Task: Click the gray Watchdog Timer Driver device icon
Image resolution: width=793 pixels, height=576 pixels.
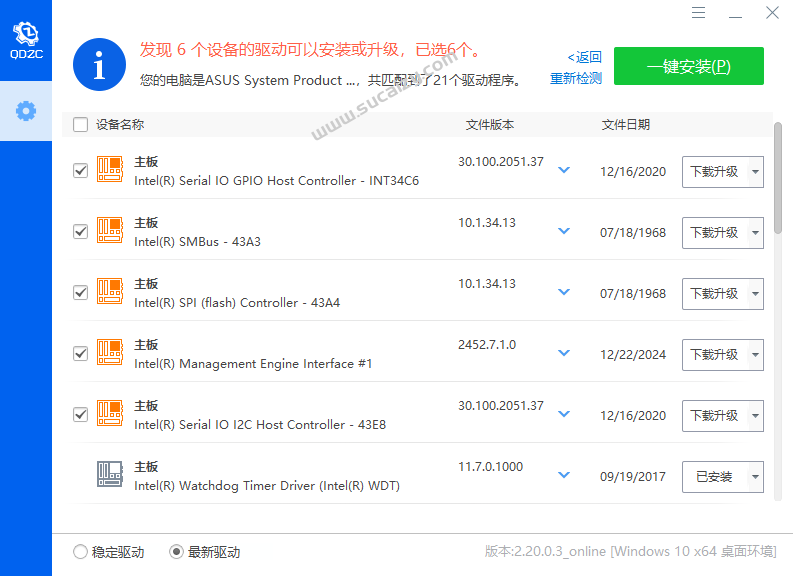Action: [109, 476]
